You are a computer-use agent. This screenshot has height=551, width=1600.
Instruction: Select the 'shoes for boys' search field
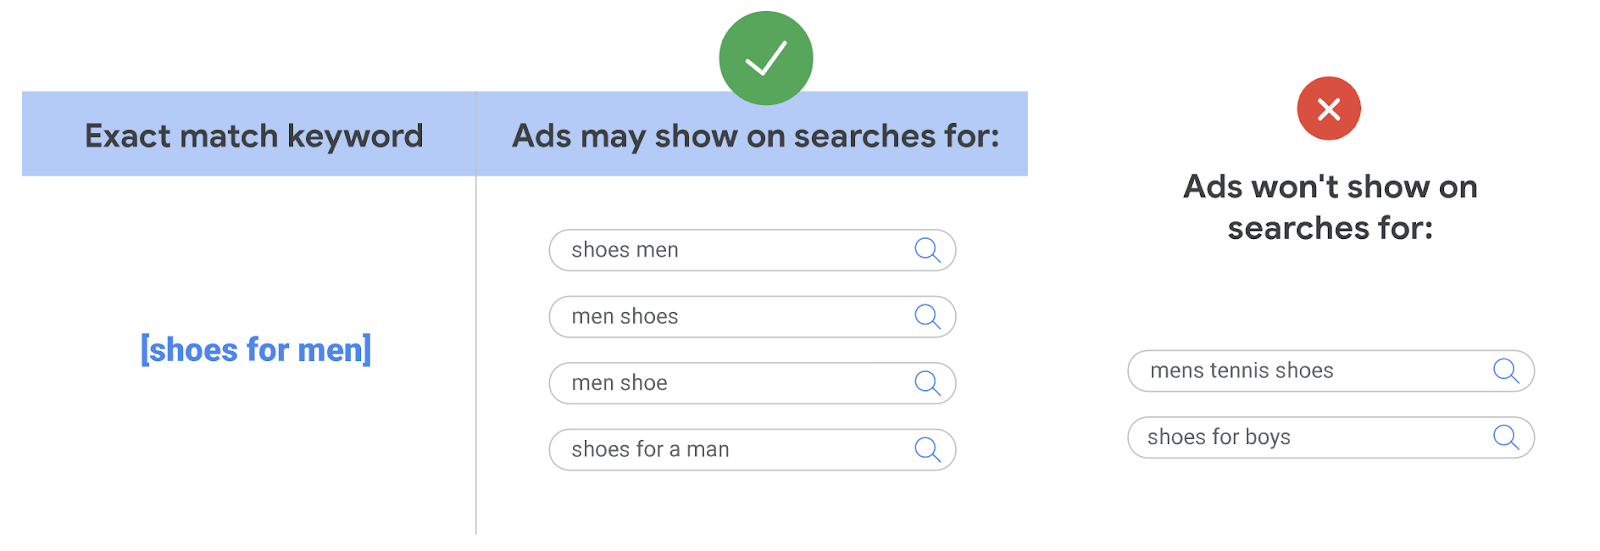1331,437
